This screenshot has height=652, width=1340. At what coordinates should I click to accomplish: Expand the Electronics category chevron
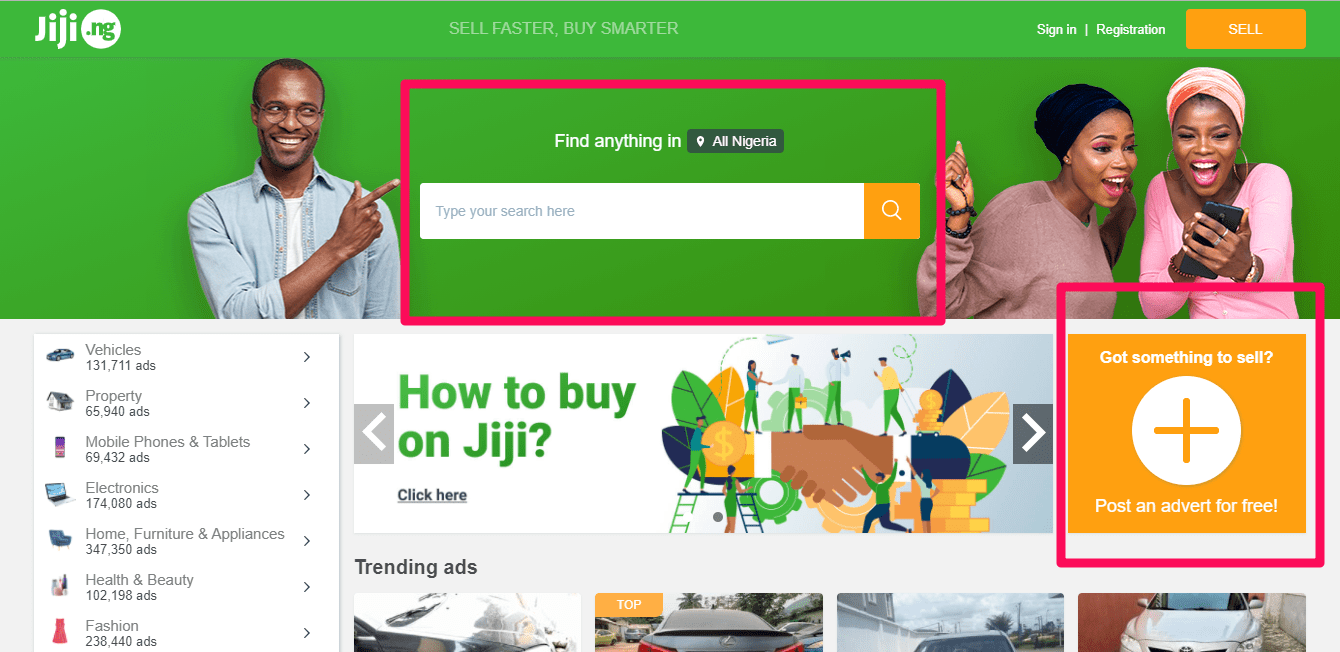pyautogui.click(x=307, y=495)
